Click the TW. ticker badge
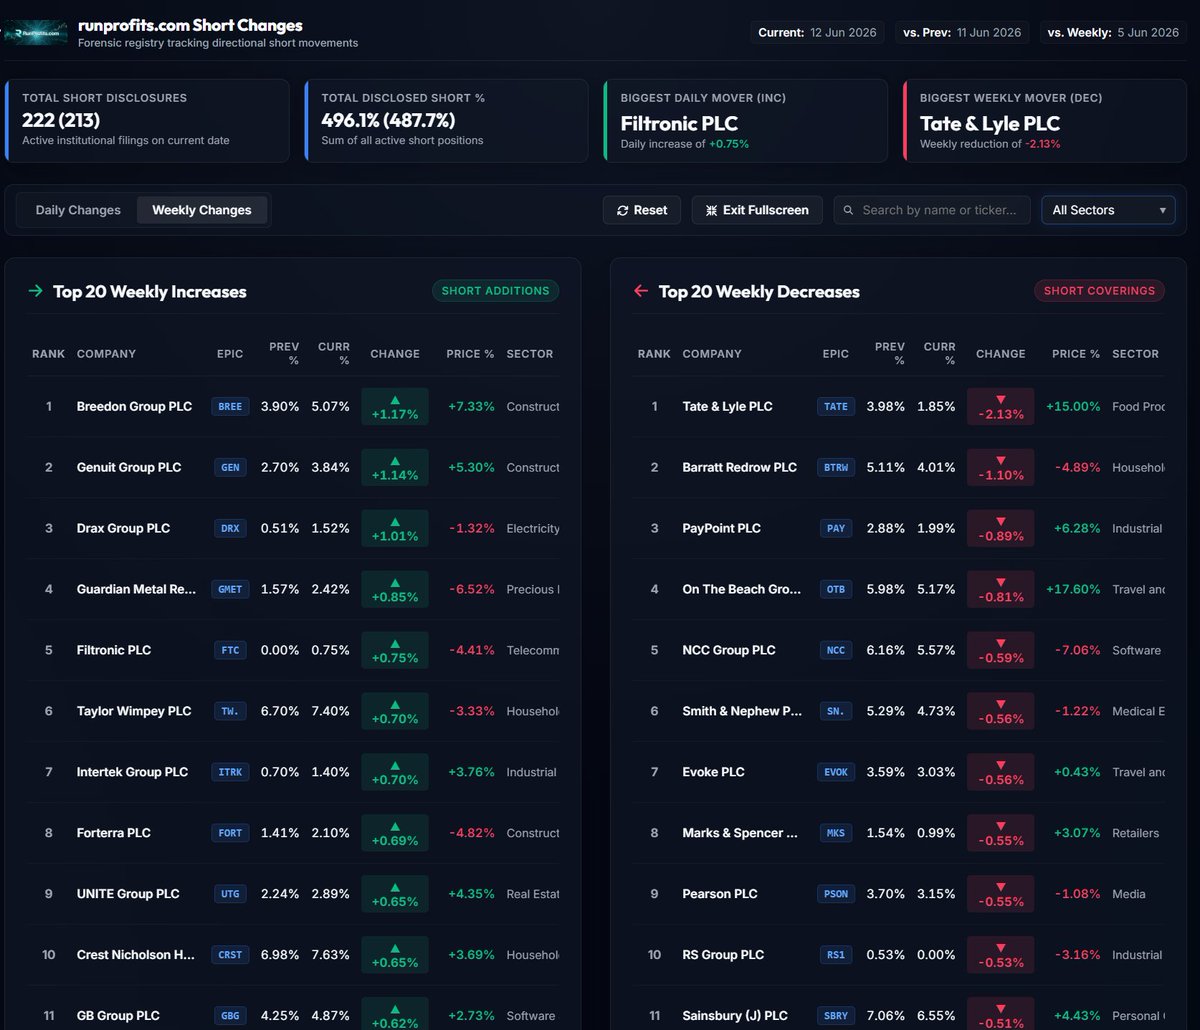The image size is (1200, 1030). click(230, 711)
